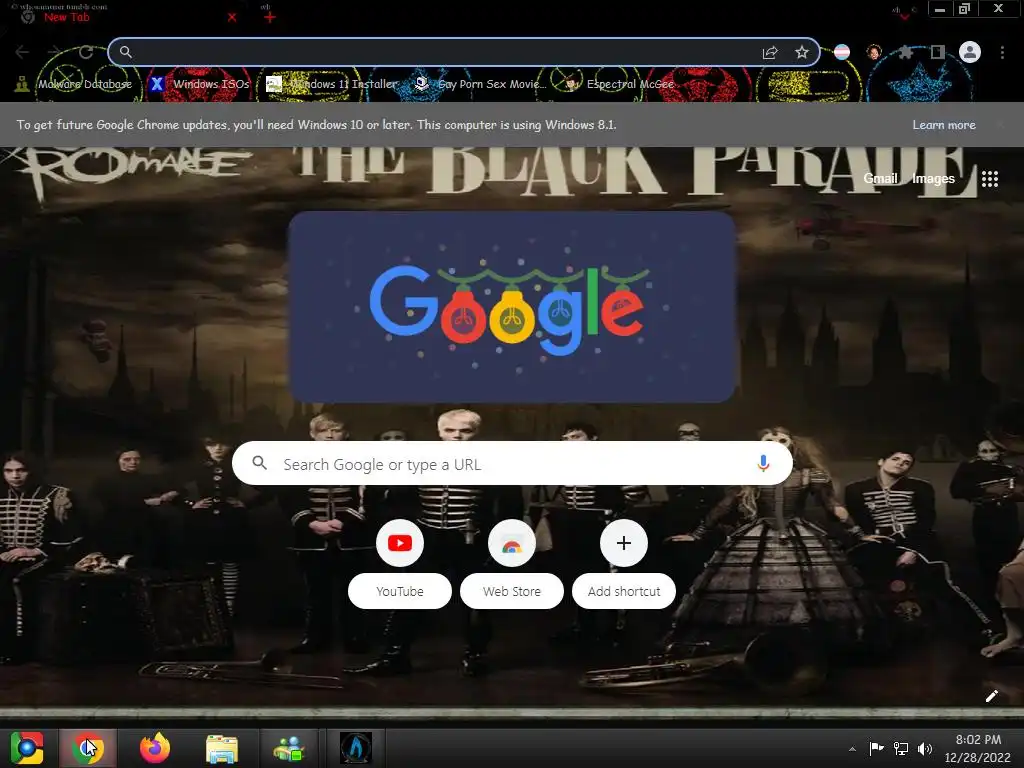Bookmark this tab with the star icon

pyautogui.click(x=802, y=52)
